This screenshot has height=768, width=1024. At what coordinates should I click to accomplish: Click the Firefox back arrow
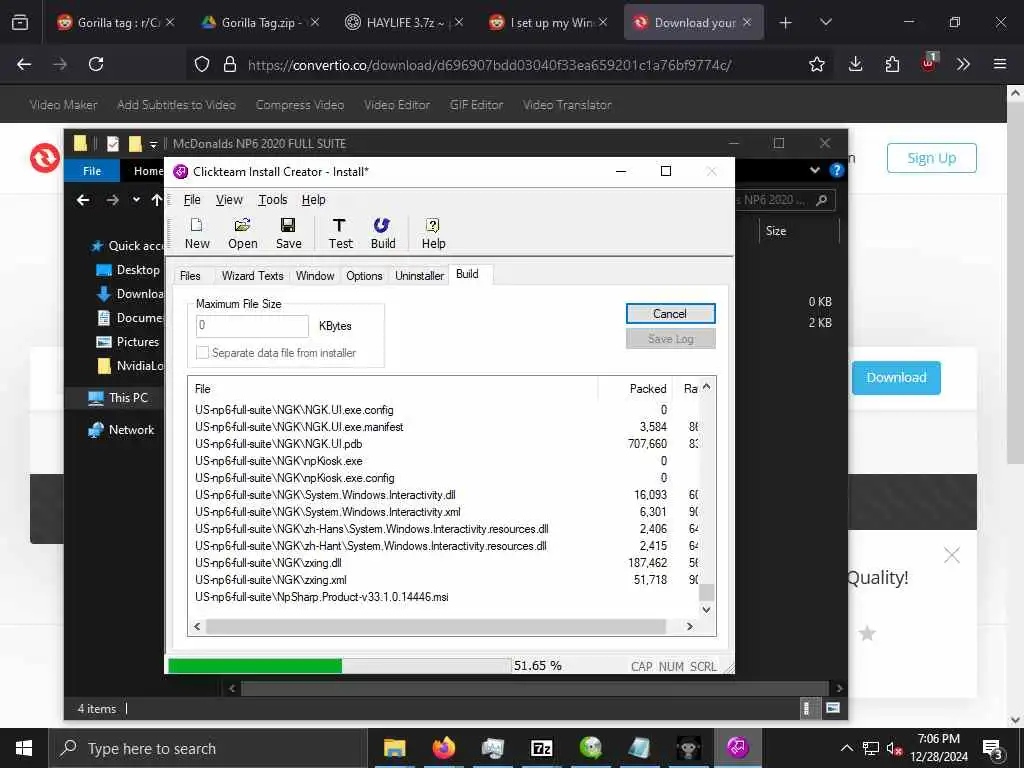(x=24, y=64)
